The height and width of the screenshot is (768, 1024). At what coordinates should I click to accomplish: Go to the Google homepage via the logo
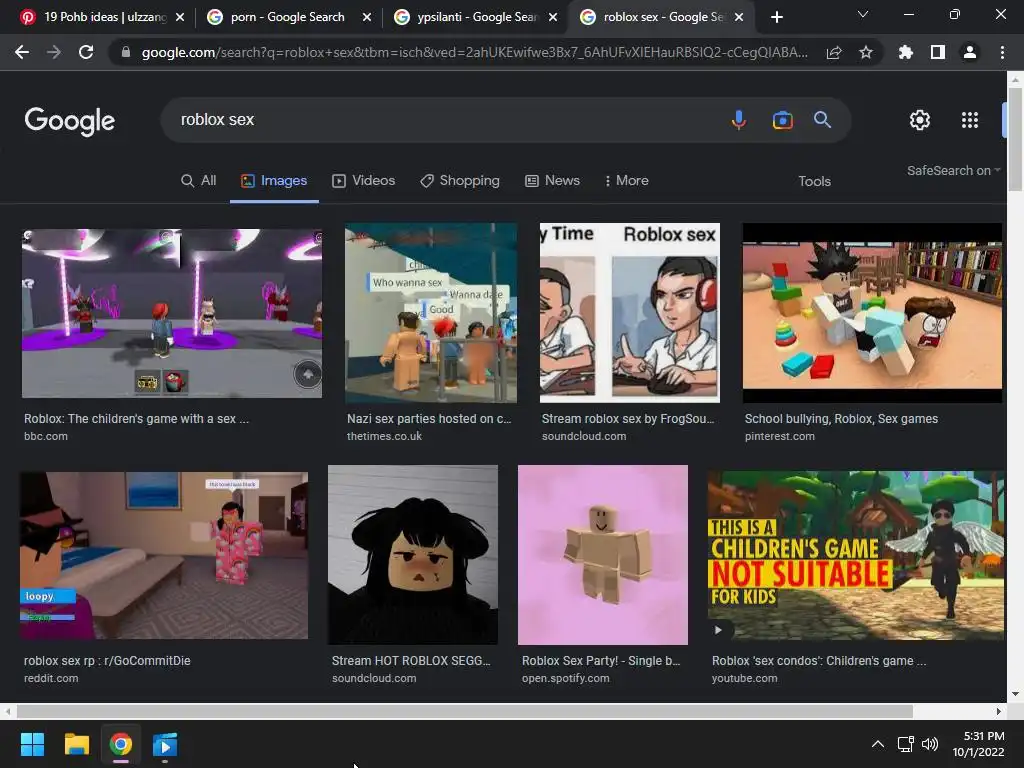tap(70, 121)
